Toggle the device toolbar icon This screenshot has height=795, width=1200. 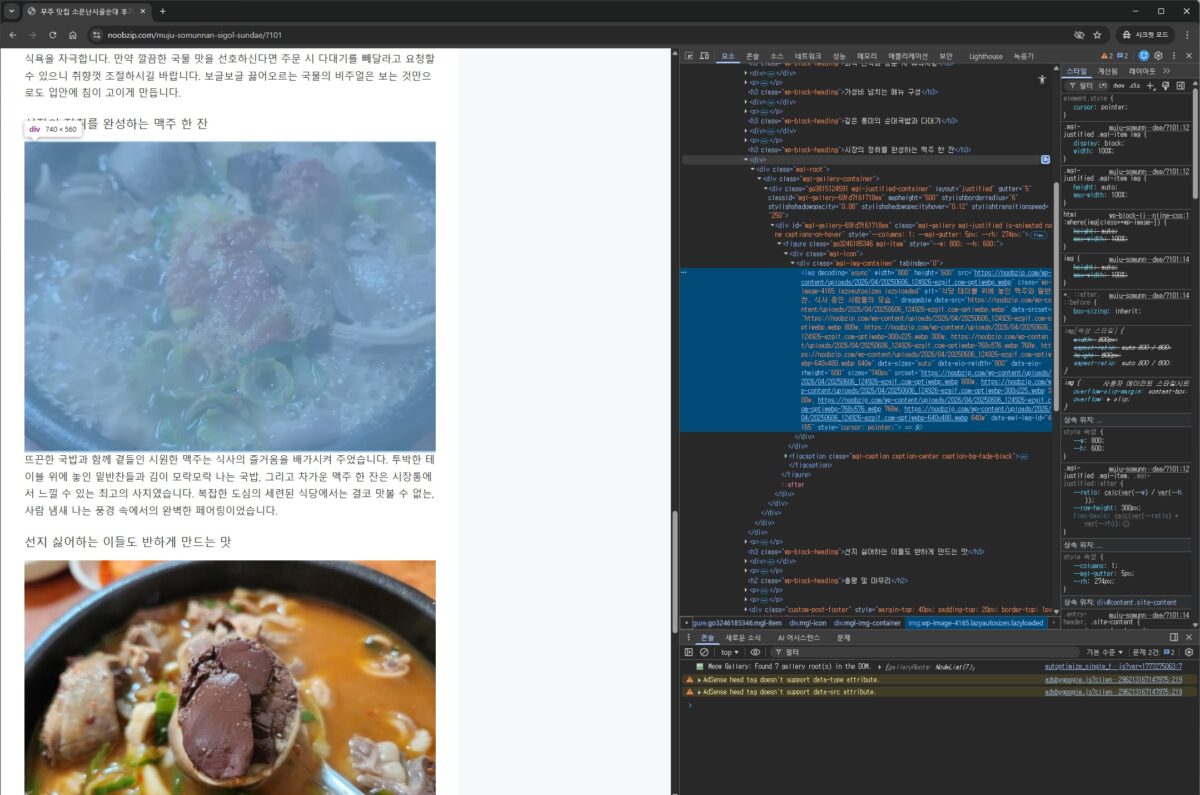coord(705,56)
